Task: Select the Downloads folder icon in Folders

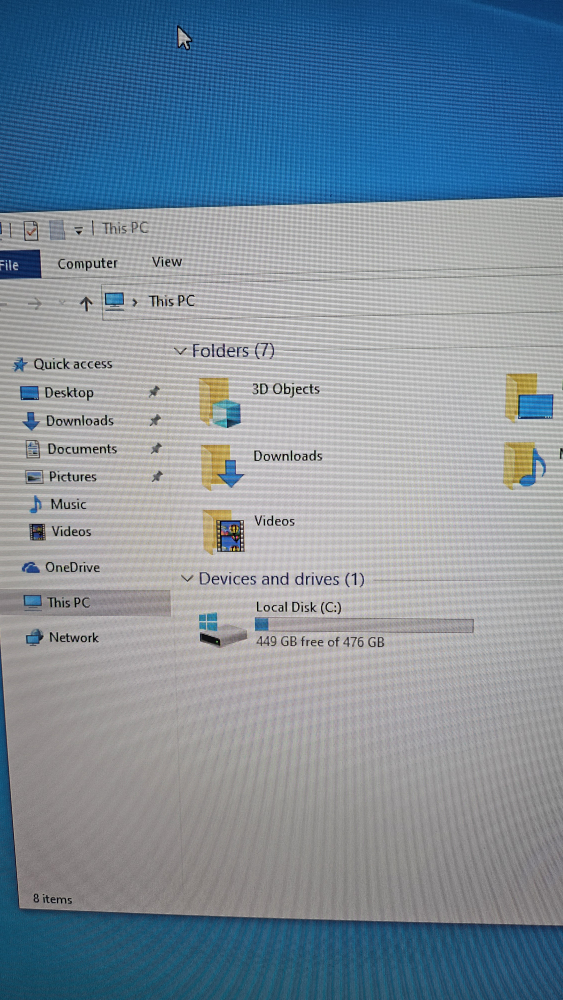Action: [222, 467]
